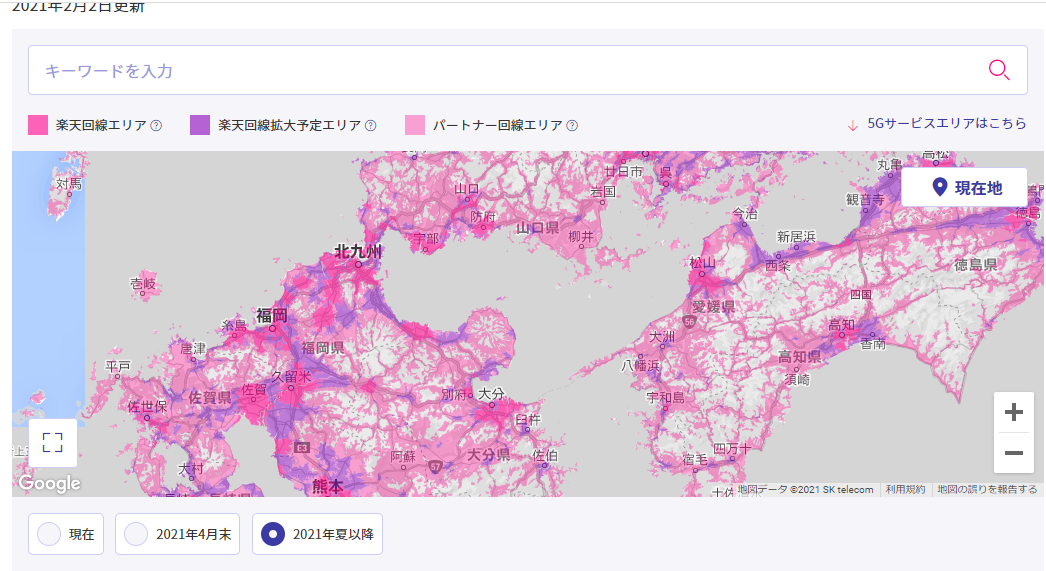Toggle fullscreen map view icon
Viewport: 1046px width, 571px height.
(53, 442)
